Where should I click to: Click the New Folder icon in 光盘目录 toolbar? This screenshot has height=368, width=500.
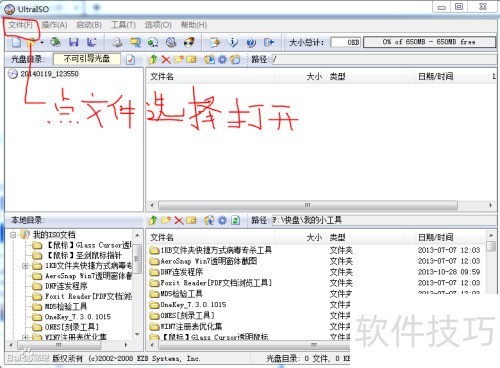pos(179,60)
